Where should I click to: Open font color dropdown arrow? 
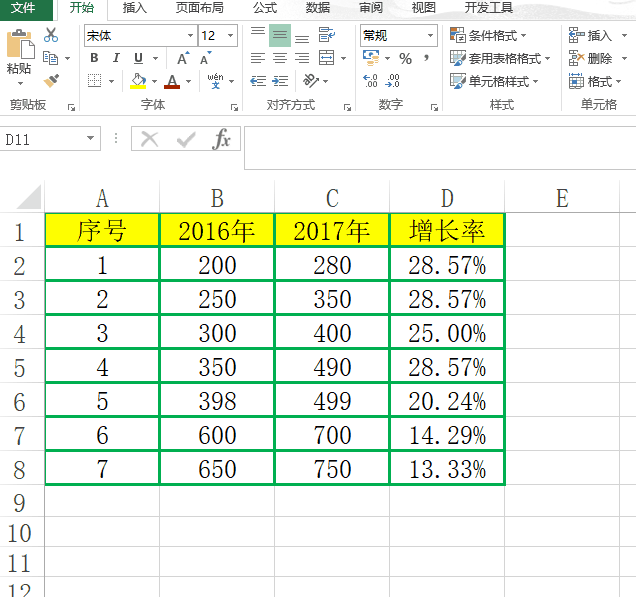[189, 81]
